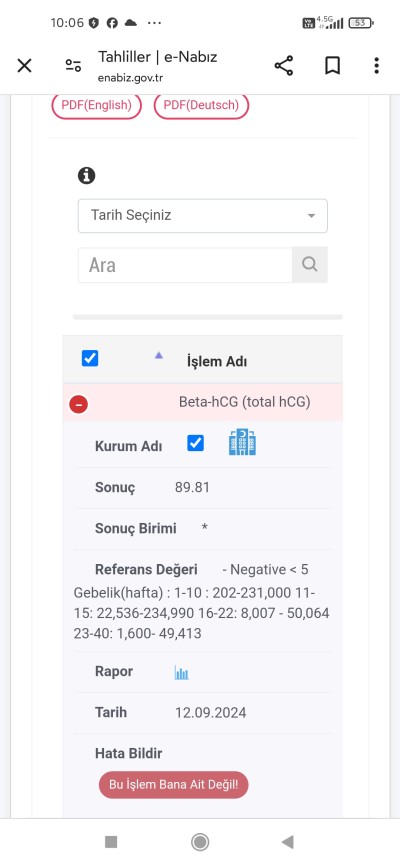The width and height of the screenshot is (400, 866).
Task: Open the three-dot overflow menu
Action: coord(376,66)
